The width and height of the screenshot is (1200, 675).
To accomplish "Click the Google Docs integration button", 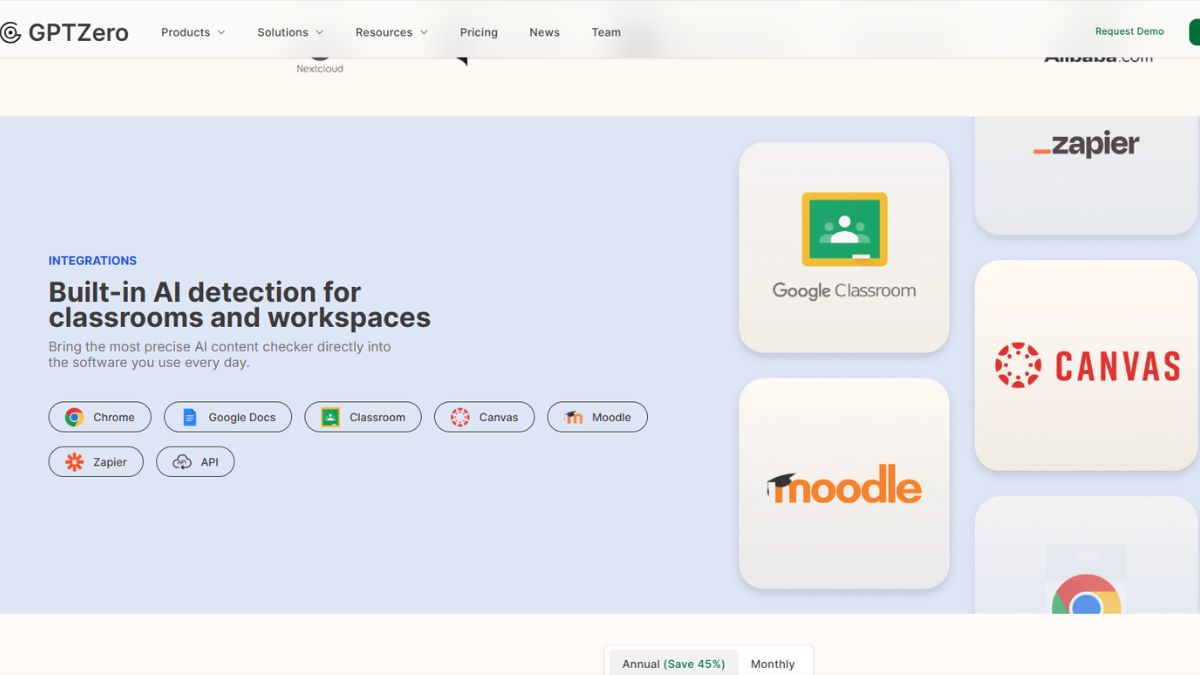I will pyautogui.click(x=228, y=417).
